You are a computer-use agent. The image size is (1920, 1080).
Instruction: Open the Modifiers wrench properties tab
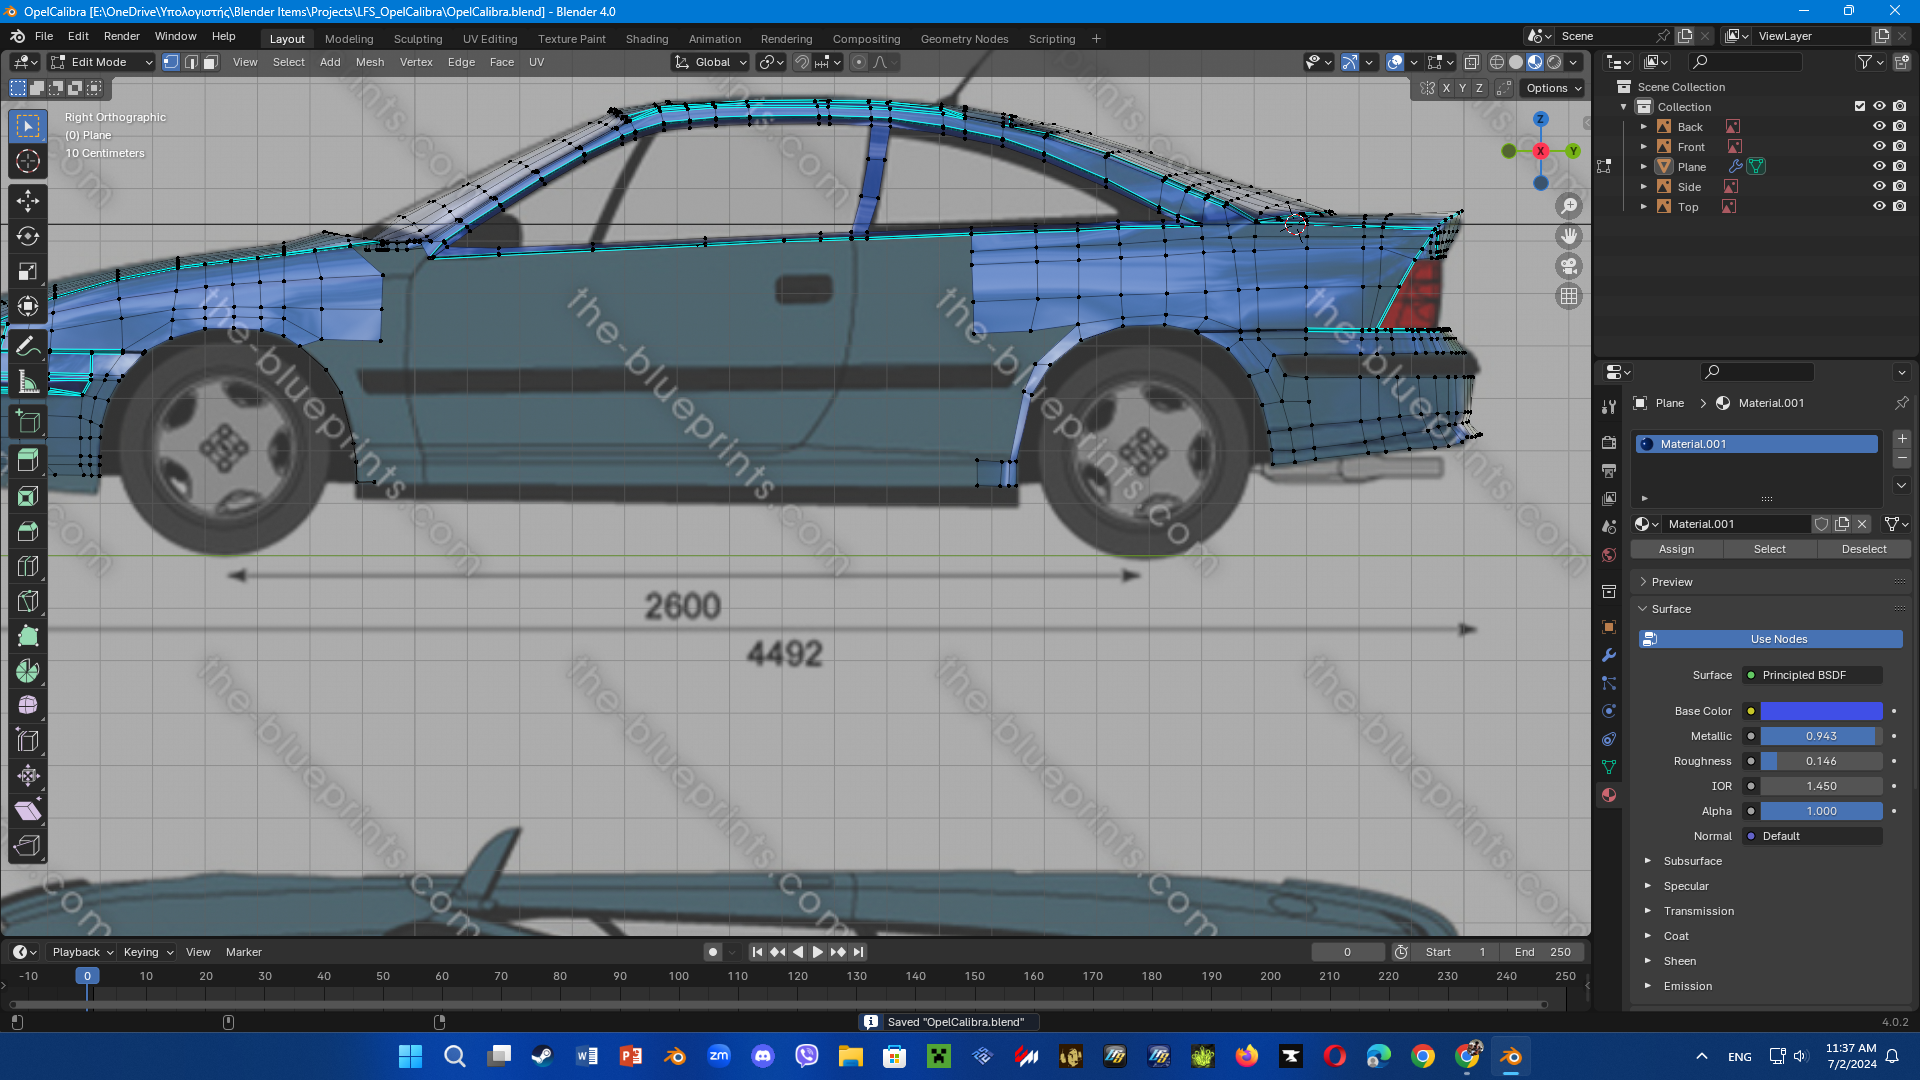click(x=1609, y=655)
